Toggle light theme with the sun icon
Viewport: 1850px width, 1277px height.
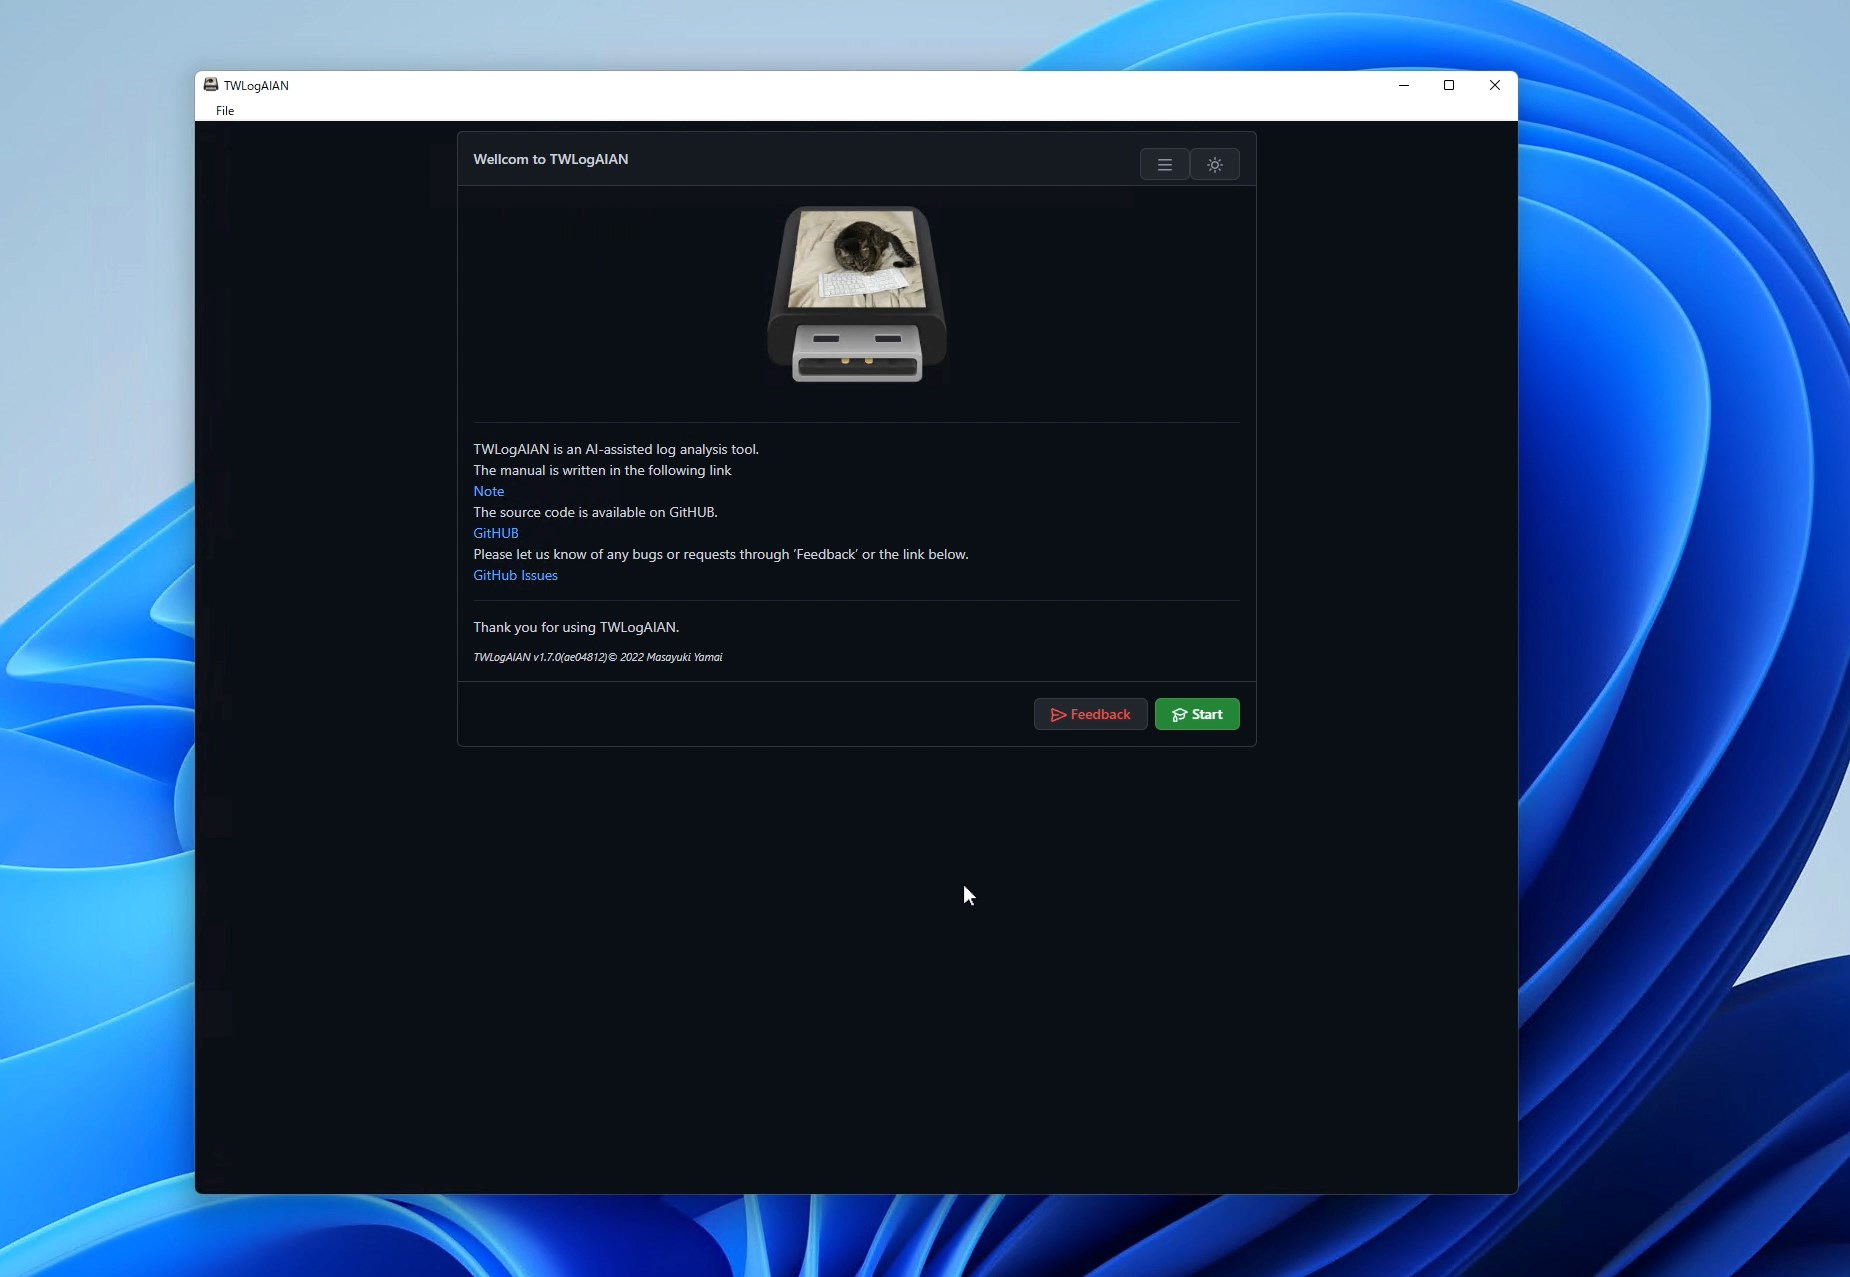[1215, 165]
